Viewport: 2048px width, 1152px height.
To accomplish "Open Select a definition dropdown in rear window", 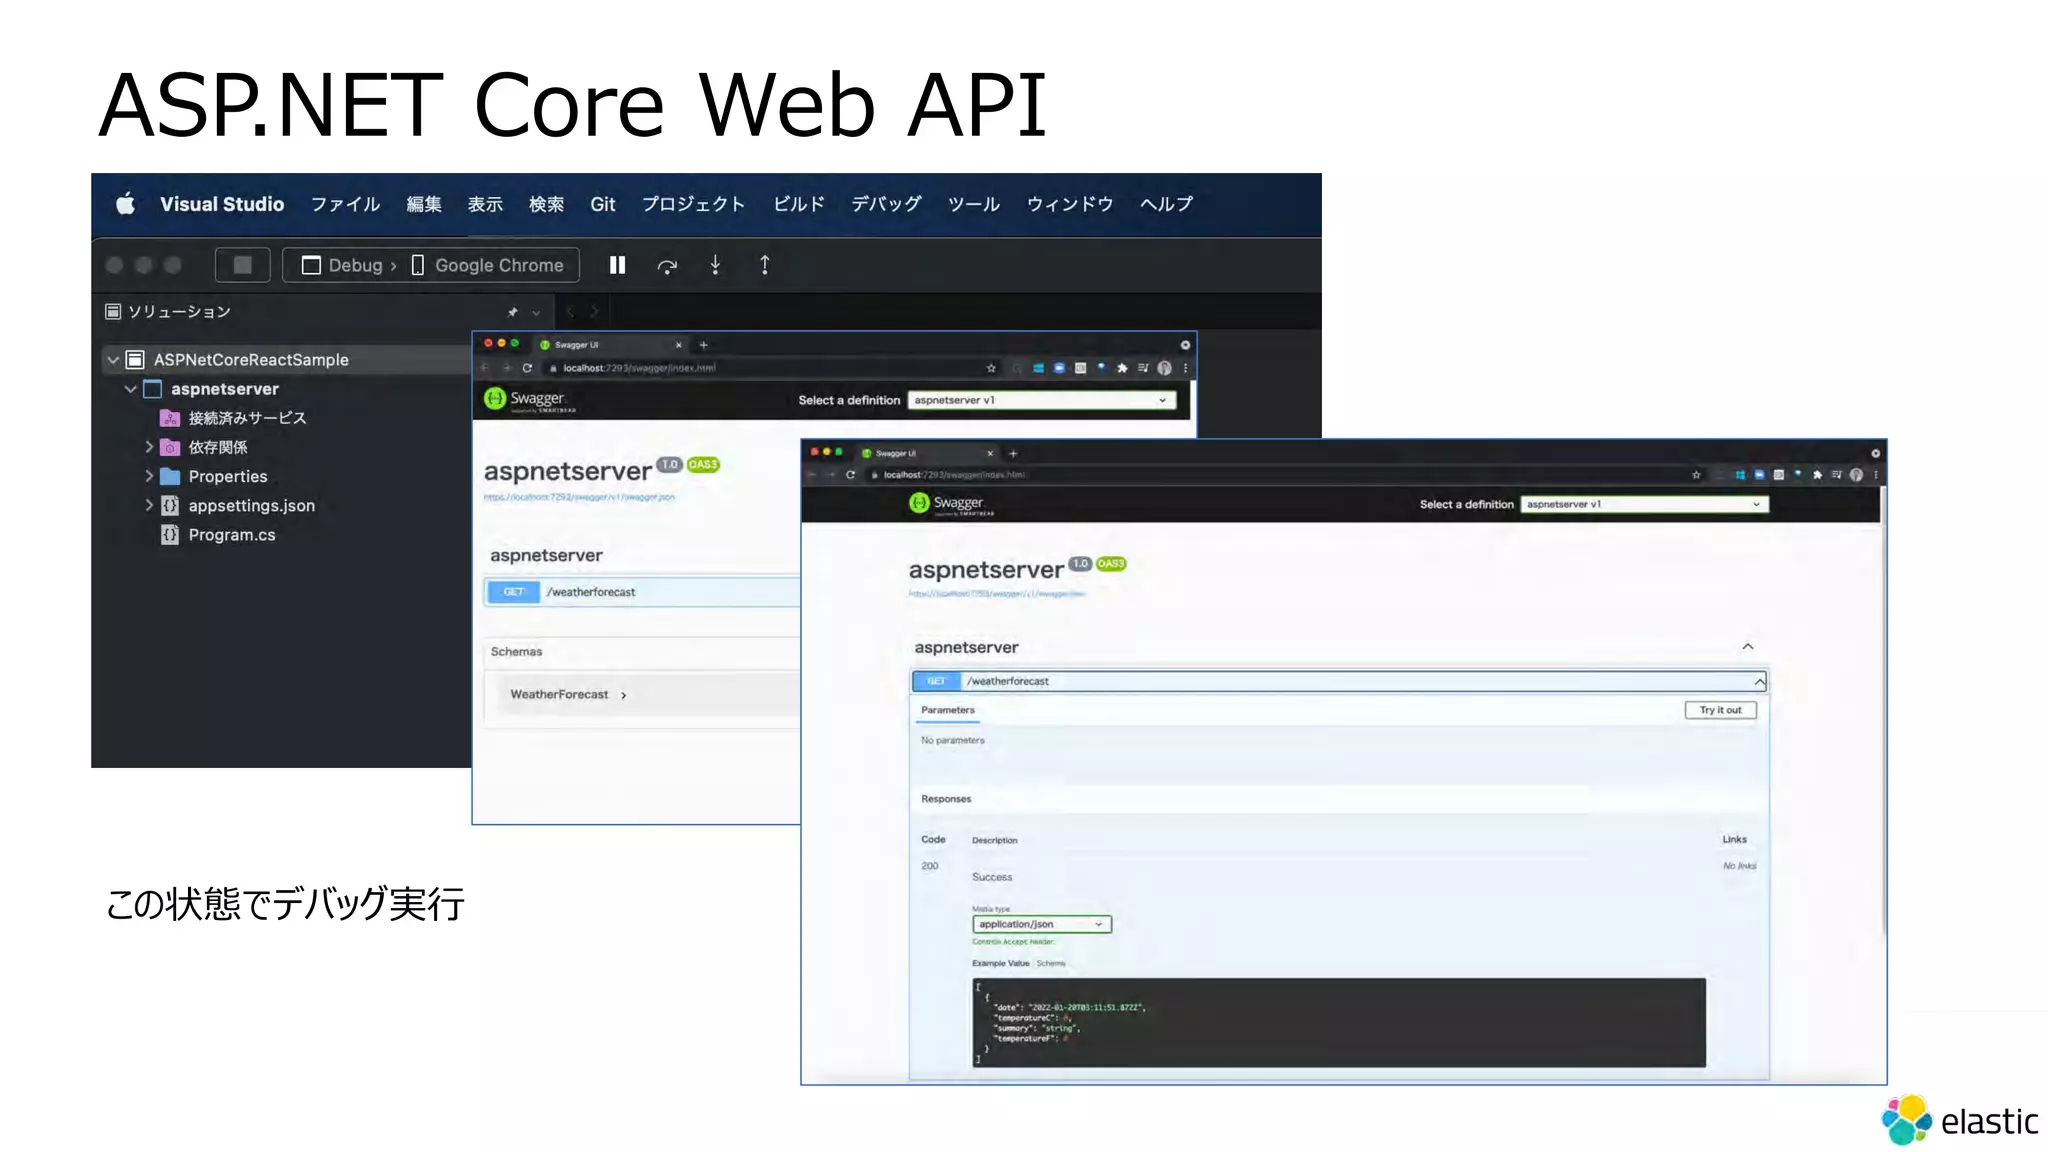I will [x=1041, y=400].
